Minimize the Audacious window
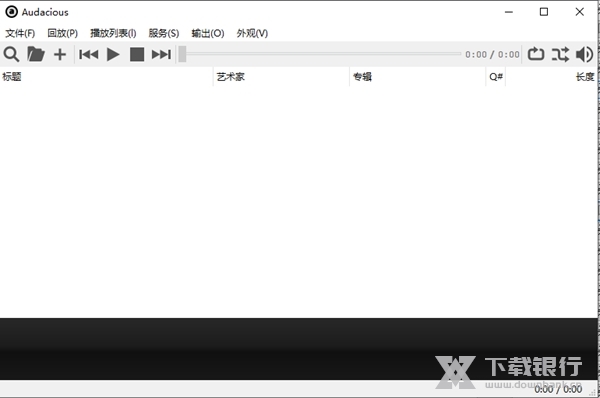 click(509, 12)
